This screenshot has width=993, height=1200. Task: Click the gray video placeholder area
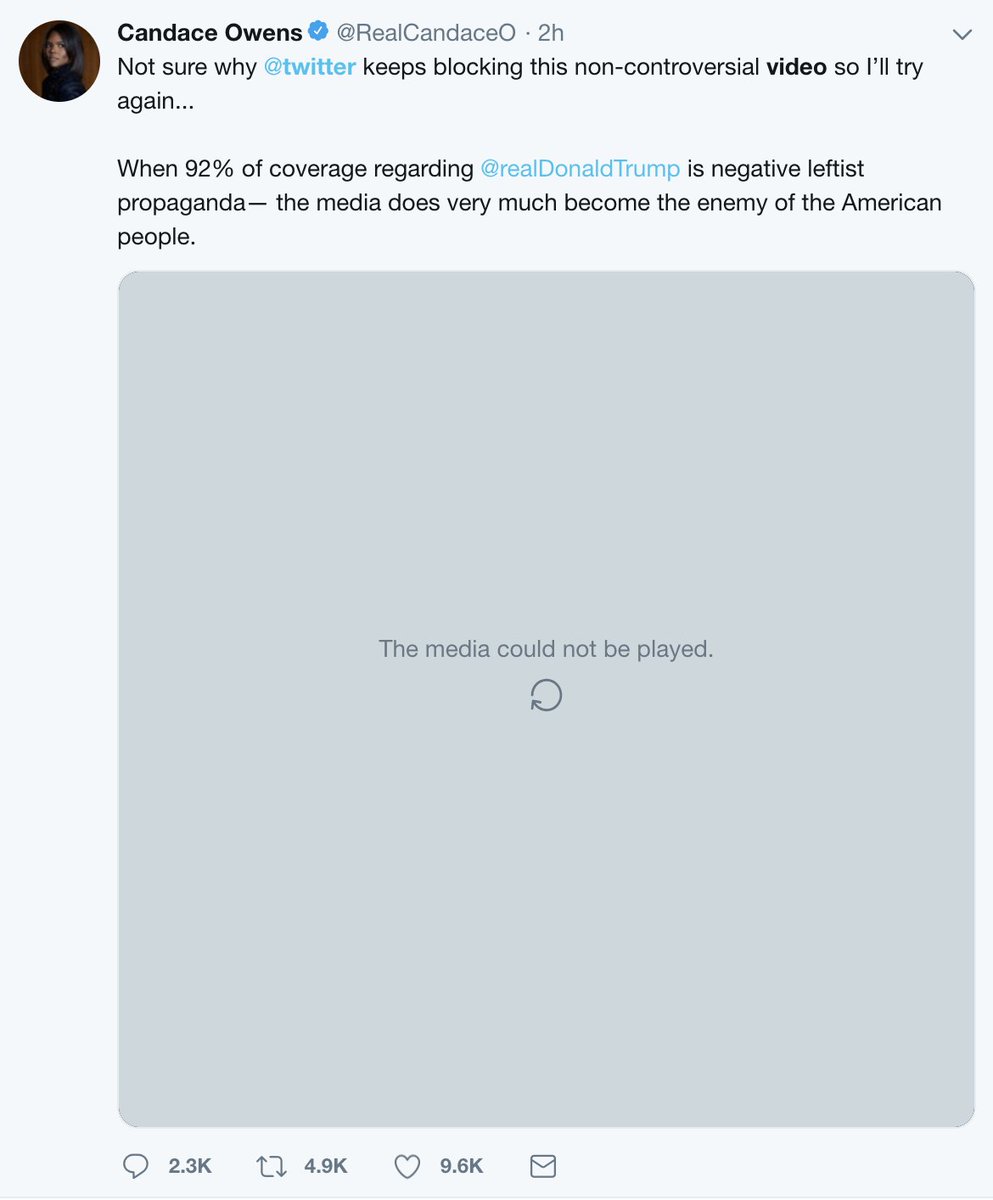click(x=546, y=699)
